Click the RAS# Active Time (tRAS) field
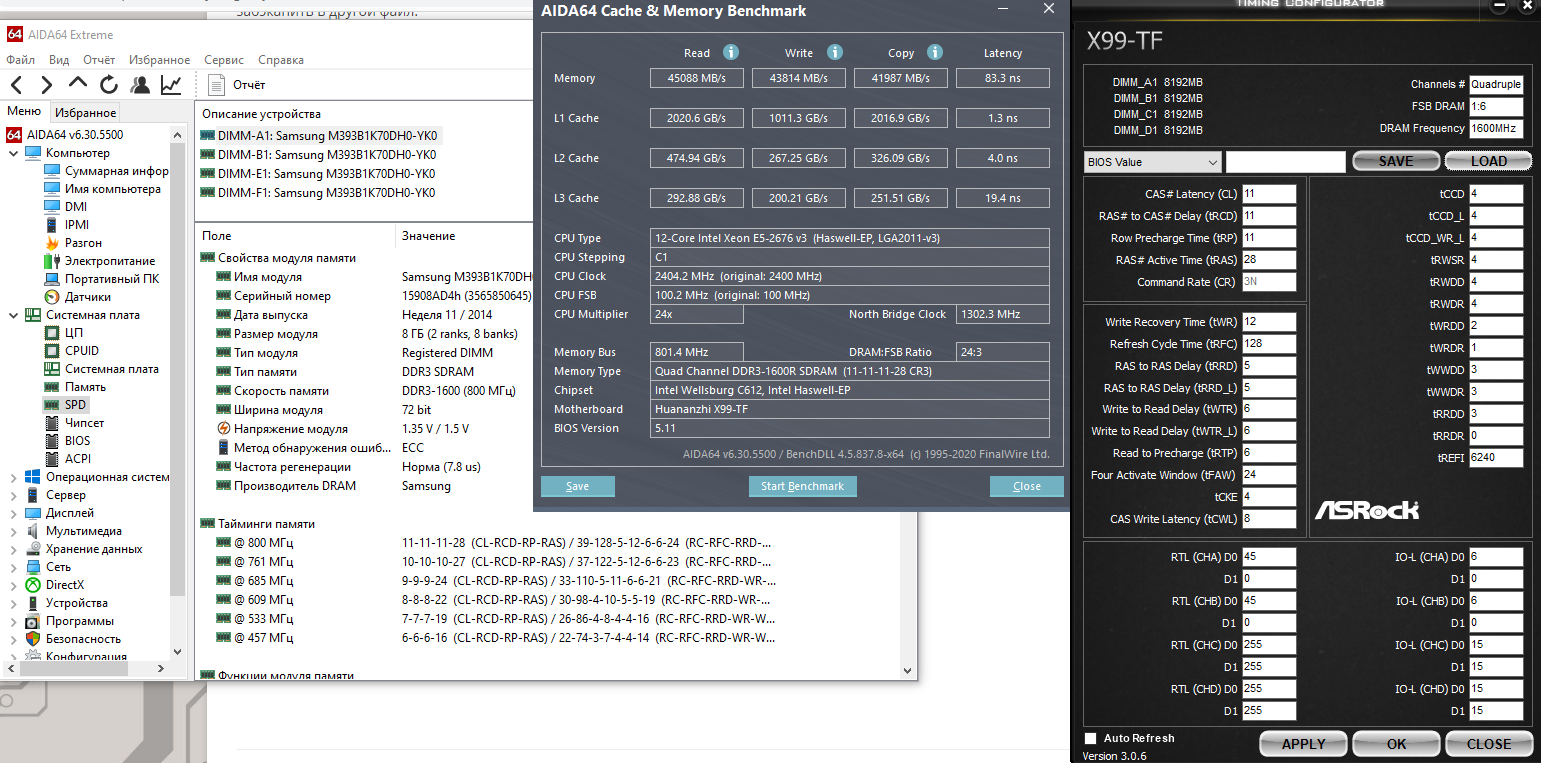The image size is (1541, 763). pyautogui.click(x=1269, y=260)
